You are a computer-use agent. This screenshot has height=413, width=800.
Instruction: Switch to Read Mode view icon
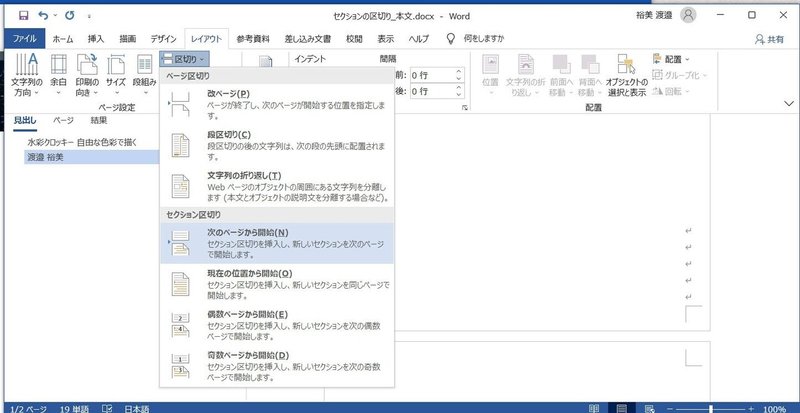coord(594,408)
